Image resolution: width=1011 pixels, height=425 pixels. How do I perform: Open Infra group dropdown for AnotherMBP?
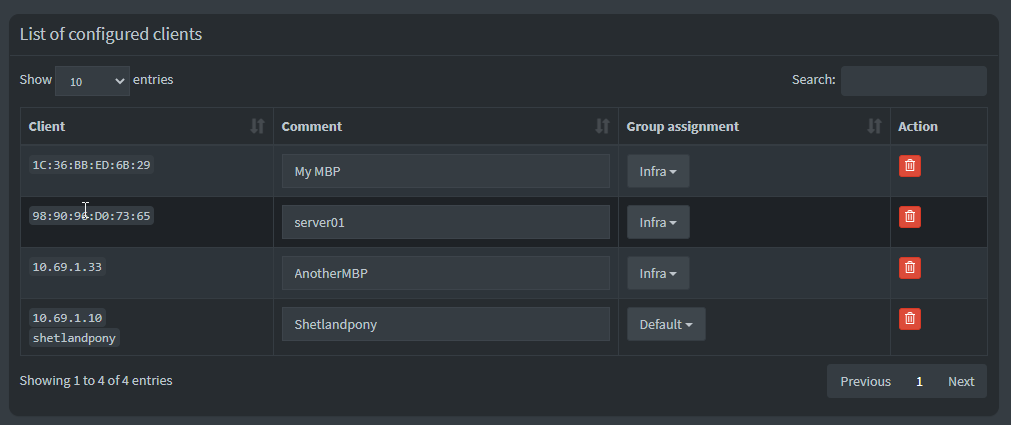[x=658, y=273]
